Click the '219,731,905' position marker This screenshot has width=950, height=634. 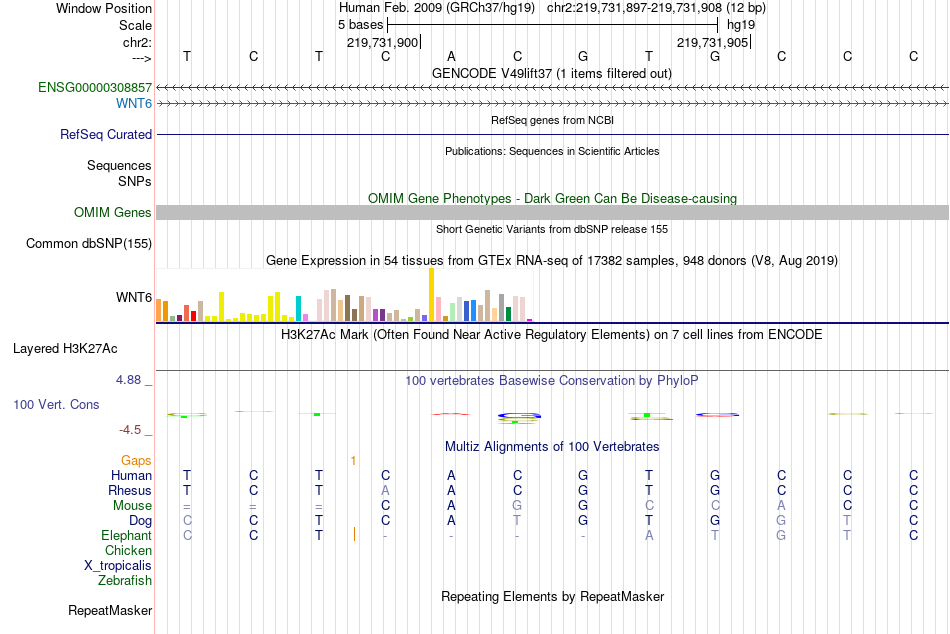(712, 42)
